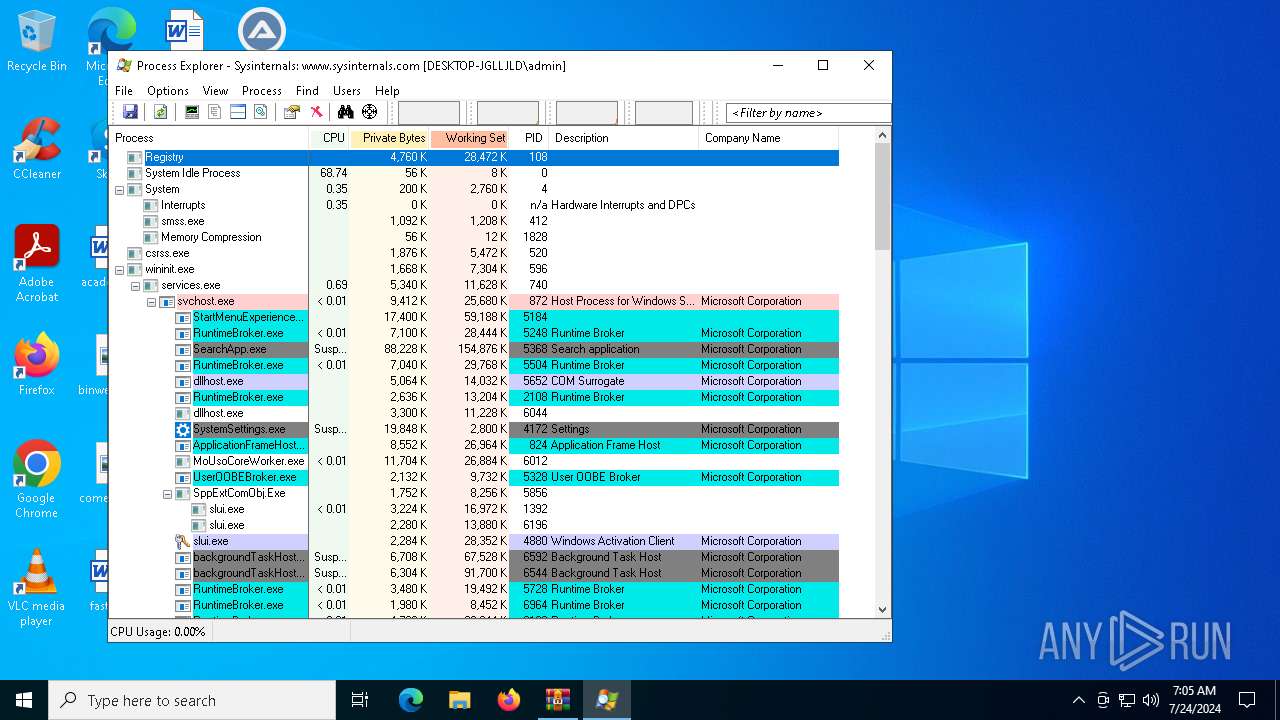Select the UserOOBEBroker.exe row
The height and width of the screenshot is (720, 1280).
[474, 477]
